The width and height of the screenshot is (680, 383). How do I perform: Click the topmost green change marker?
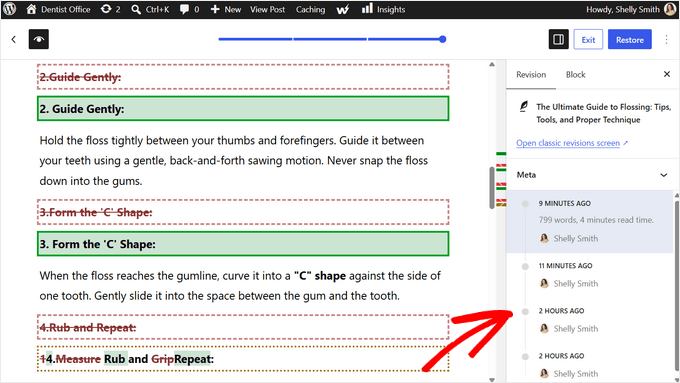501,154
